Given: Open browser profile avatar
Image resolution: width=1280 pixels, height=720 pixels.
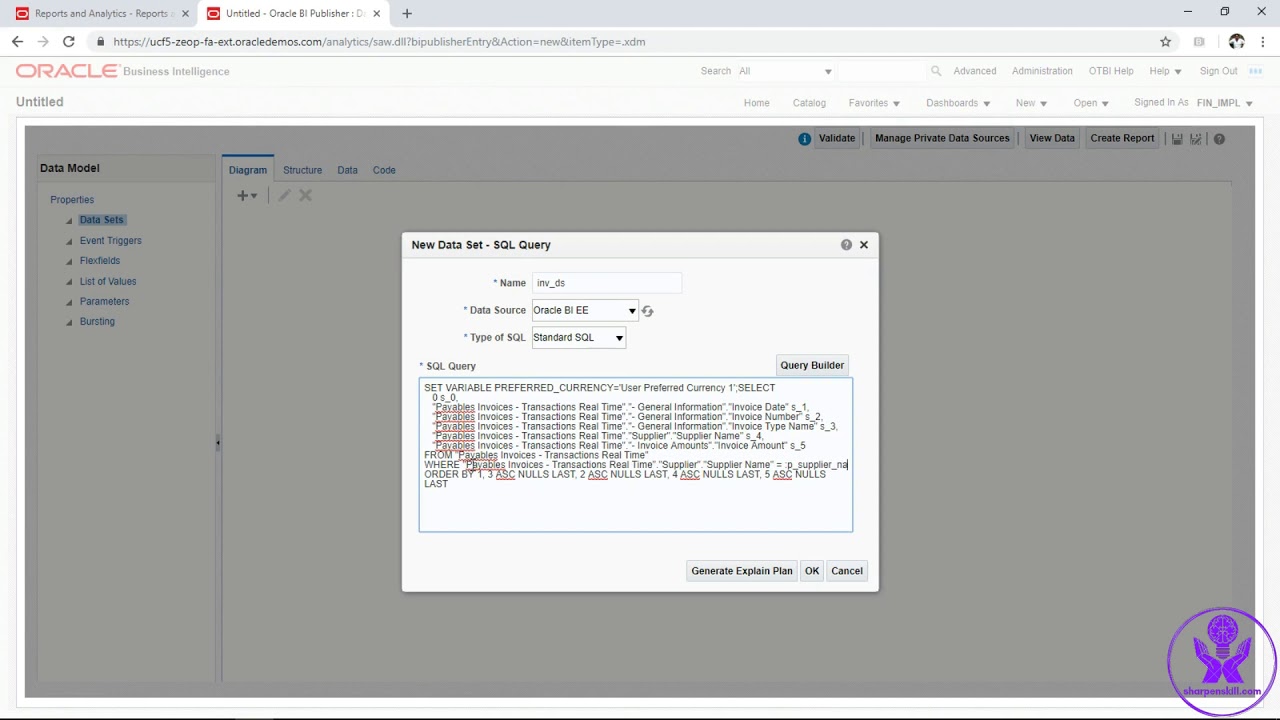Looking at the screenshot, I should (1237, 42).
